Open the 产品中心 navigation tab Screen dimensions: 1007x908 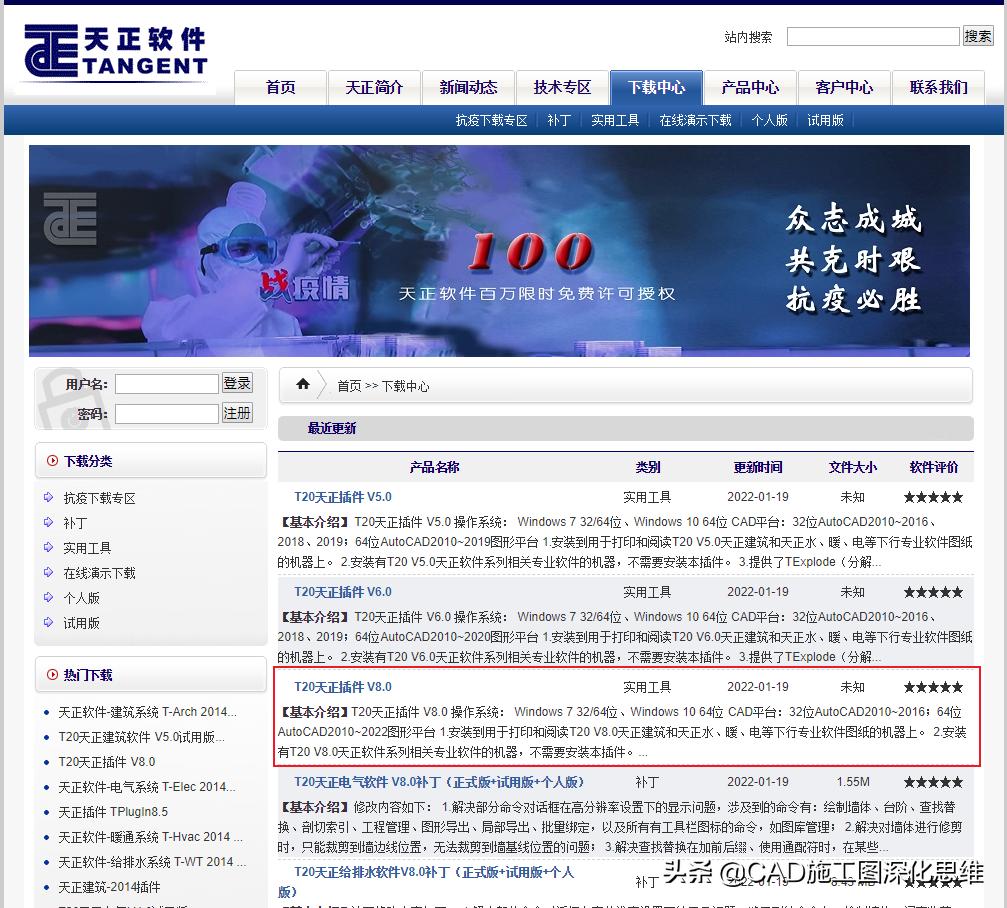click(x=750, y=87)
